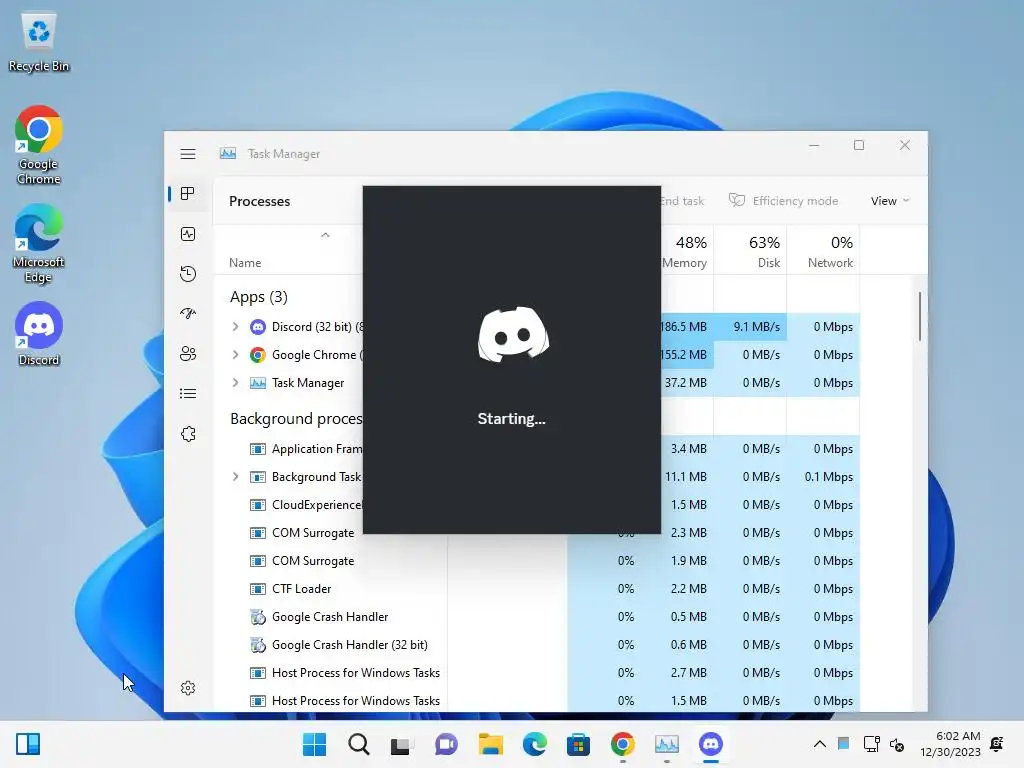Image resolution: width=1024 pixels, height=768 pixels.
Task: Open taskbar Search icon
Action: point(359,744)
